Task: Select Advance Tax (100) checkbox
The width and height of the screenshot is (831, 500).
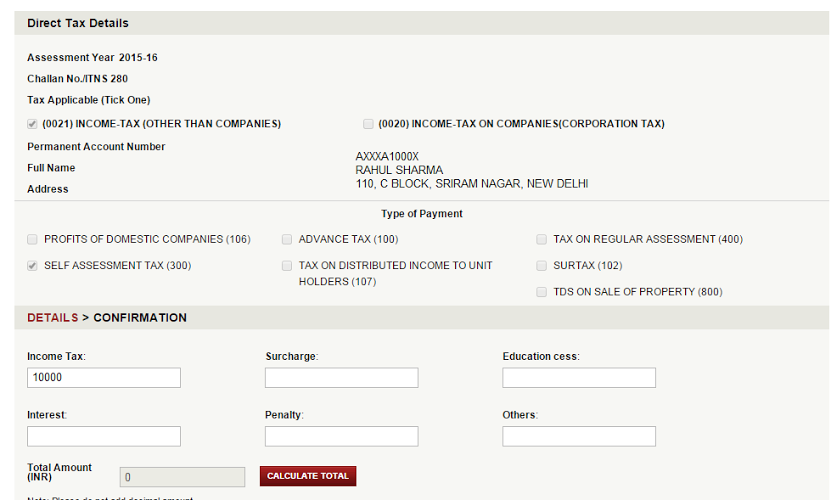Action: coord(287,240)
